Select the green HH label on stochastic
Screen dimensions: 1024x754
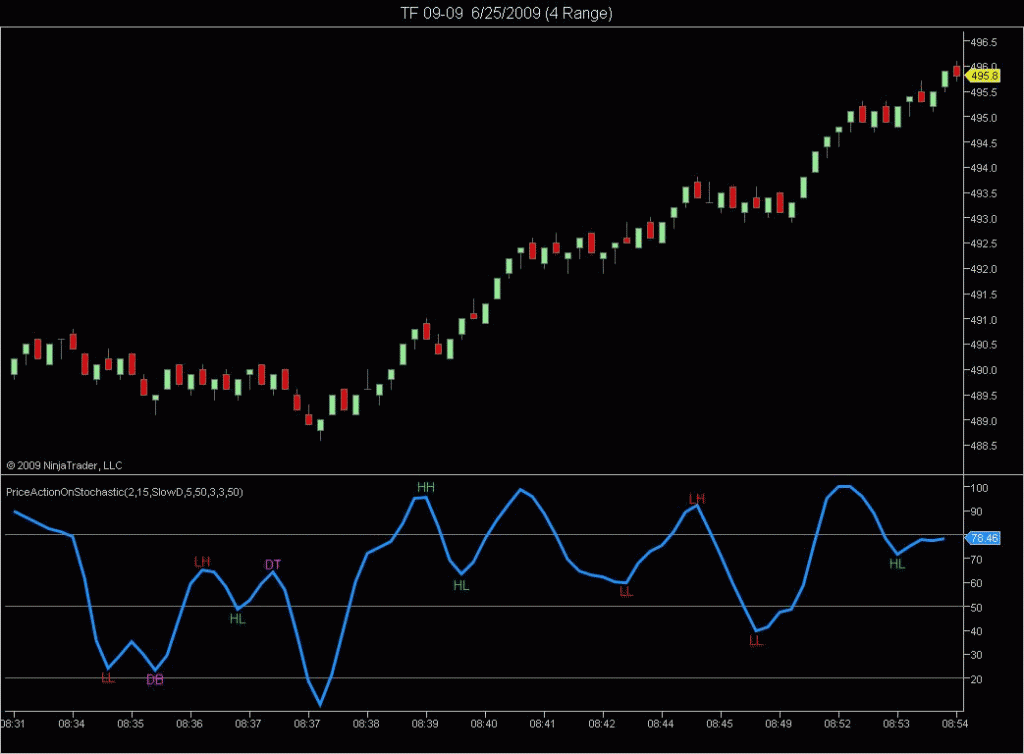[x=426, y=487]
